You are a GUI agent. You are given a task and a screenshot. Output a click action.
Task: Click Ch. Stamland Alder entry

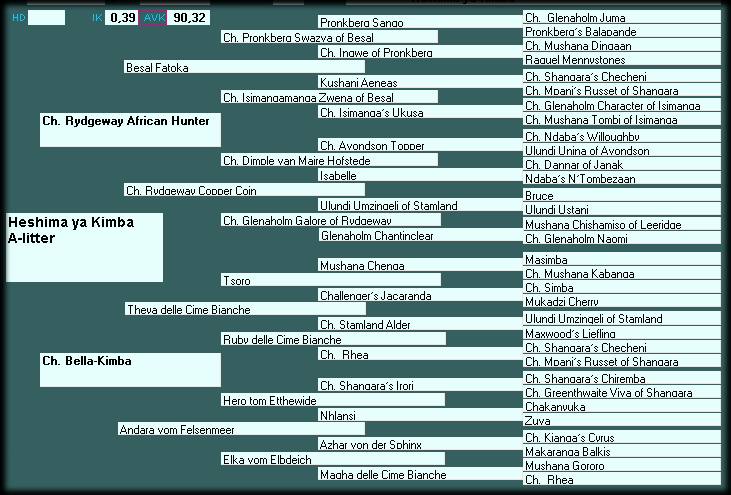tap(421, 324)
